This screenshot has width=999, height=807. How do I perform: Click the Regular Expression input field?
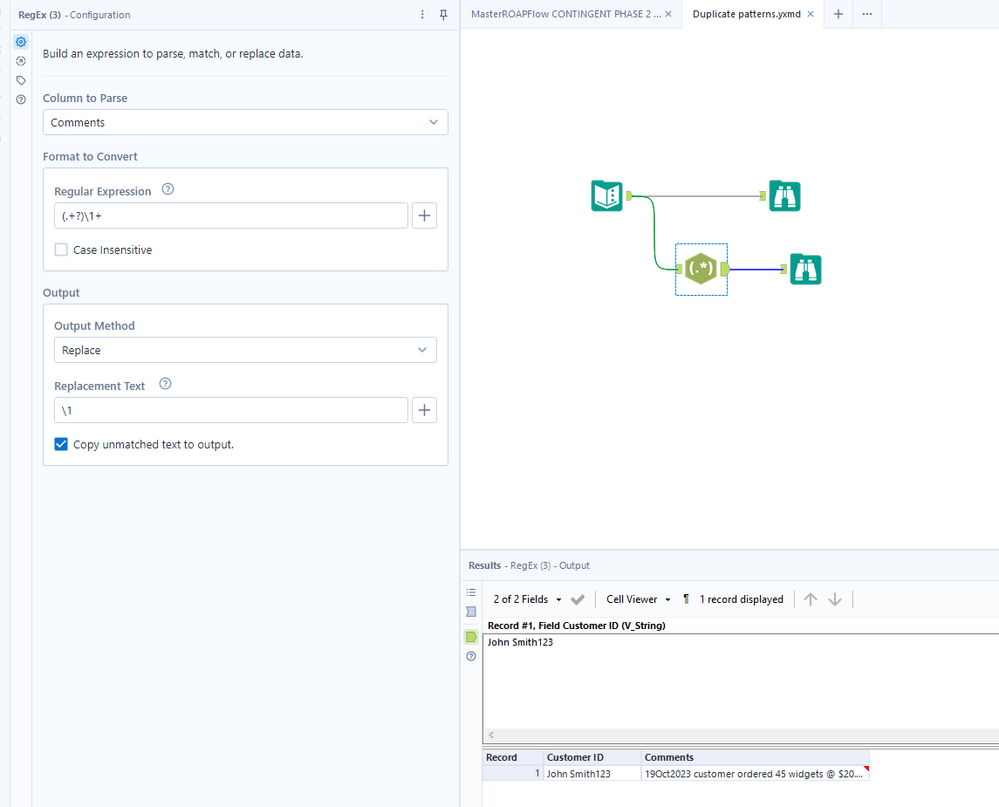point(231,216)
